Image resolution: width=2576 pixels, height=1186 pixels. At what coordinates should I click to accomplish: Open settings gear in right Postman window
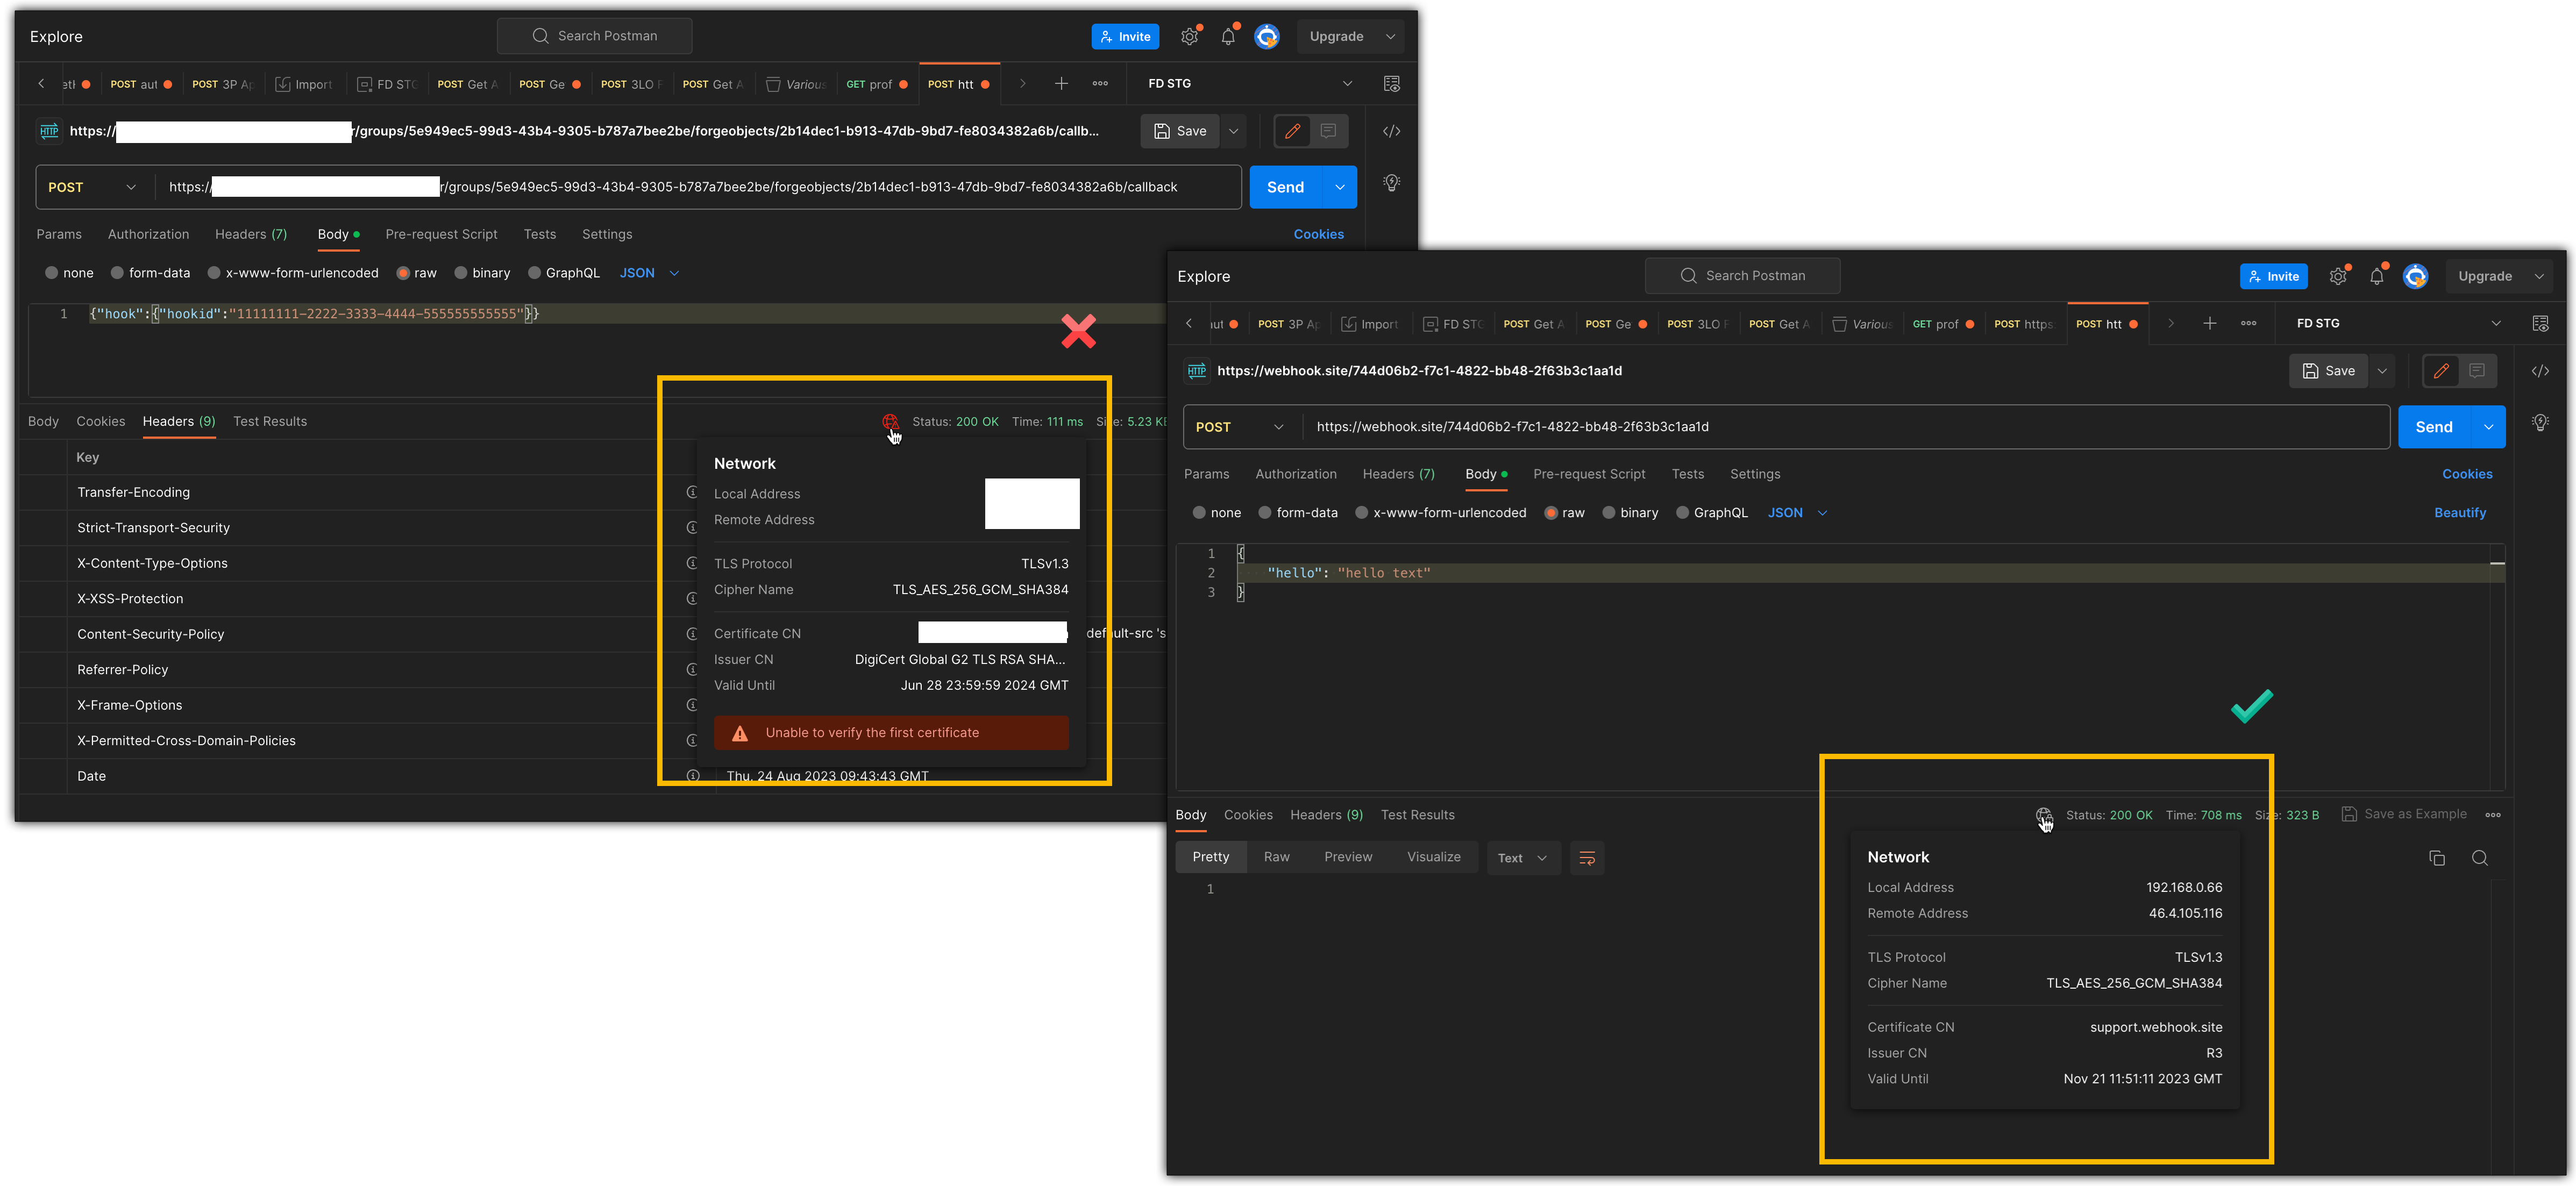2337,276
